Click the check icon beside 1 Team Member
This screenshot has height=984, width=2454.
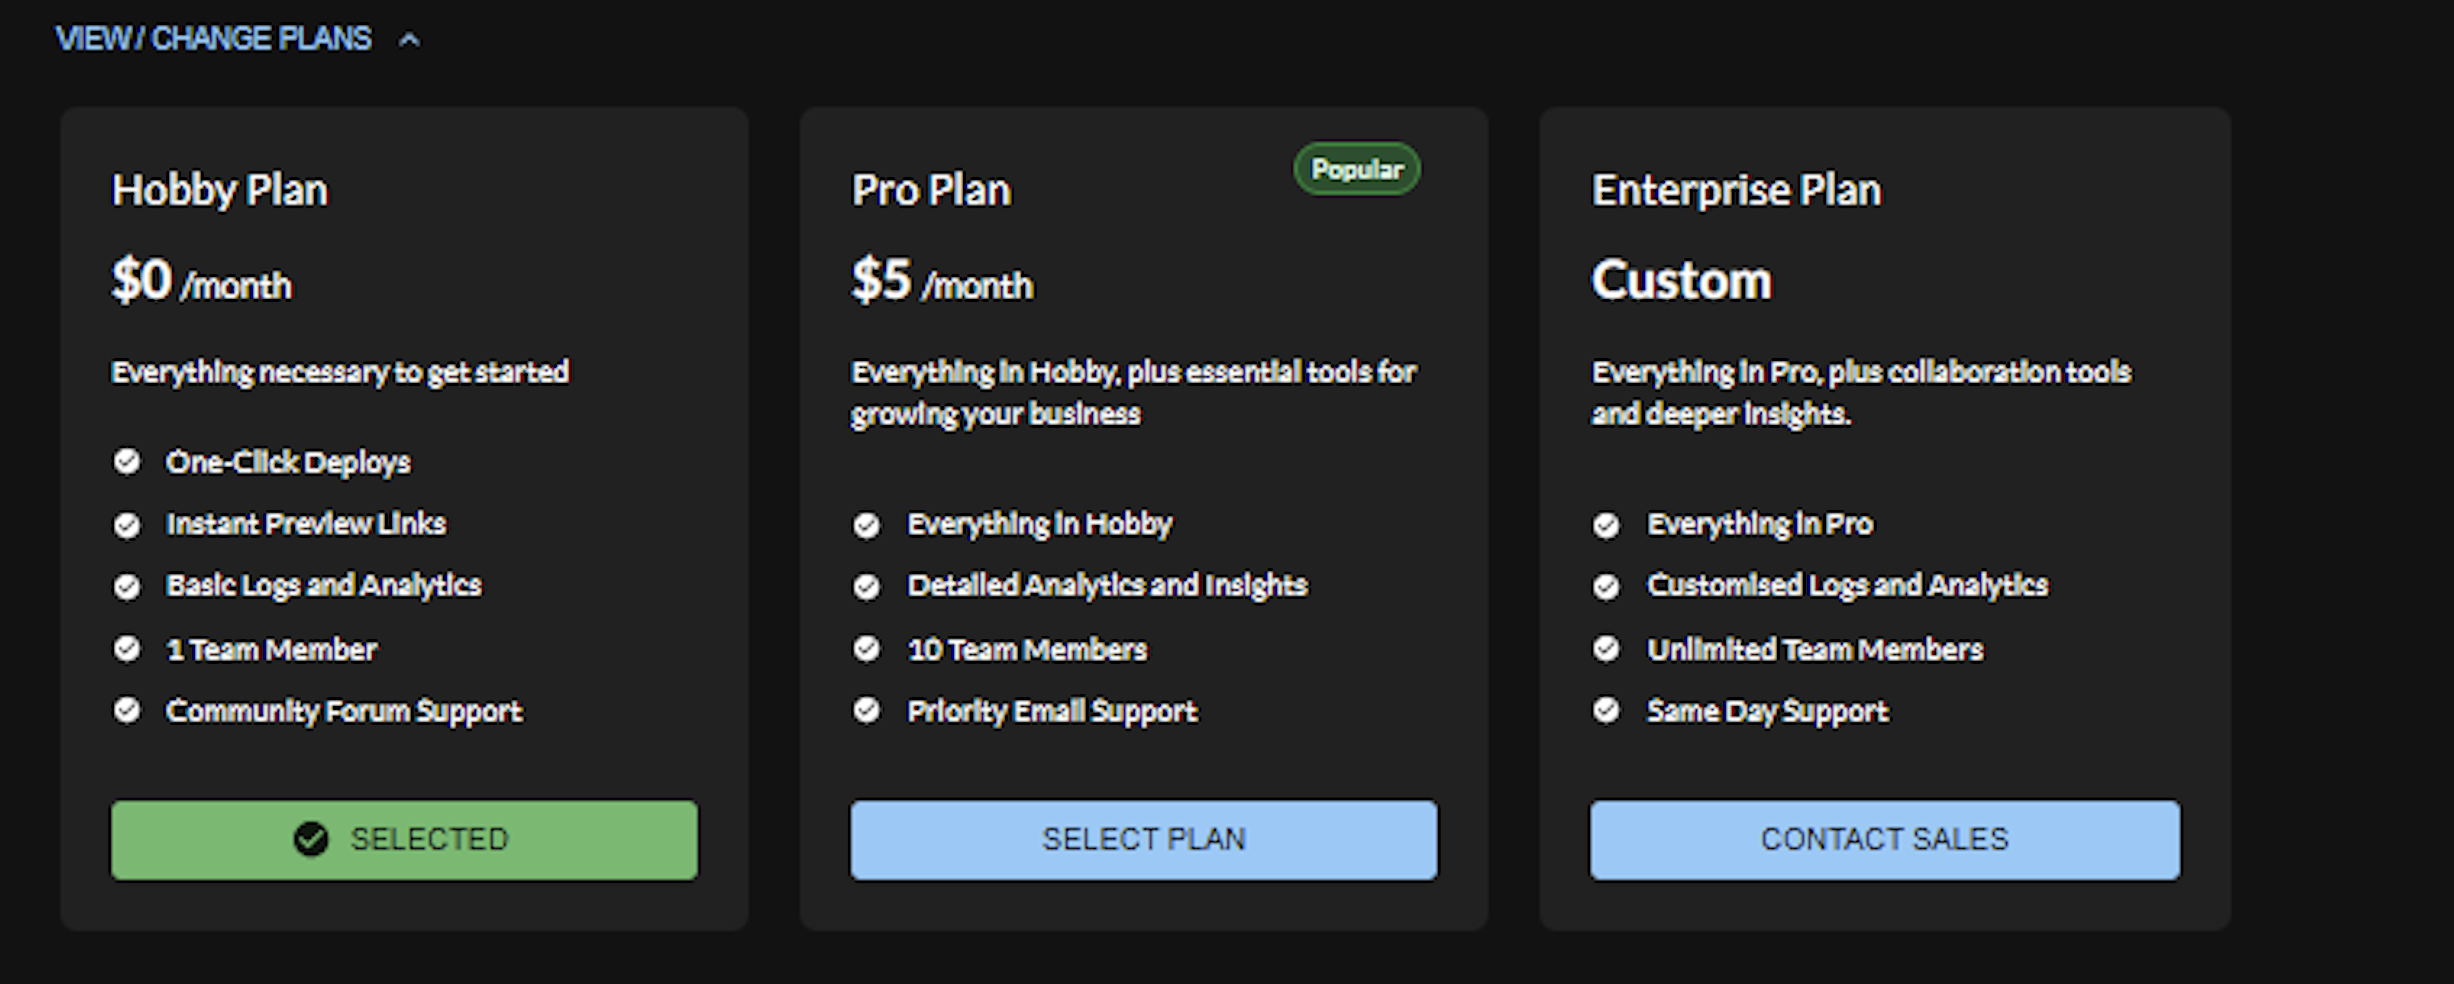(127, 649)
